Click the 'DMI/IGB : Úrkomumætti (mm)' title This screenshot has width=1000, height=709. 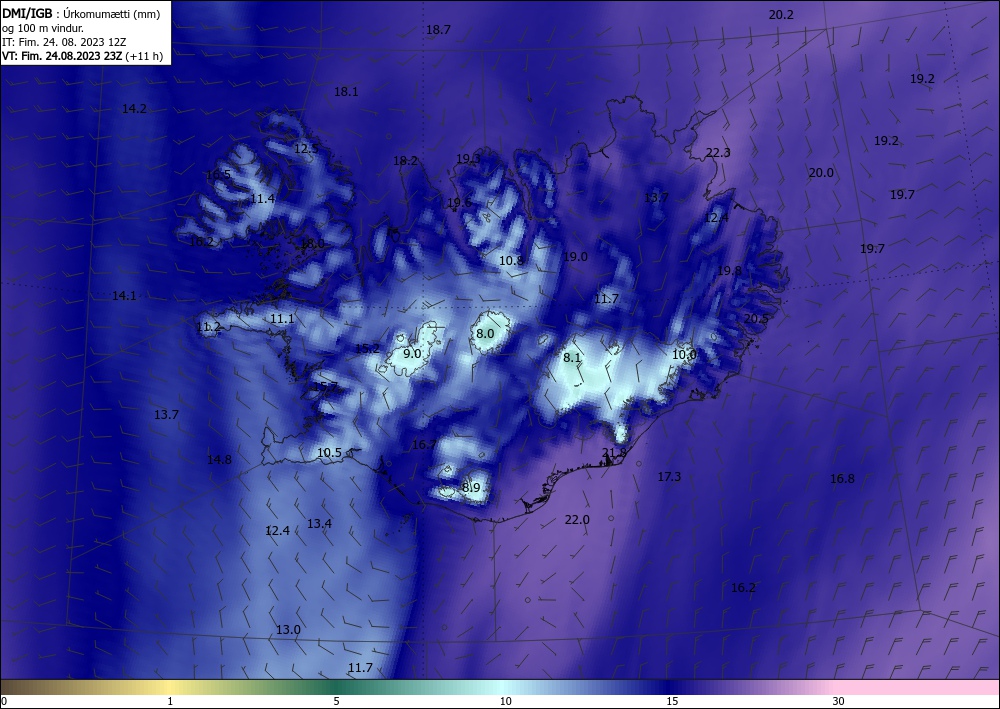[x=81, y=13]
